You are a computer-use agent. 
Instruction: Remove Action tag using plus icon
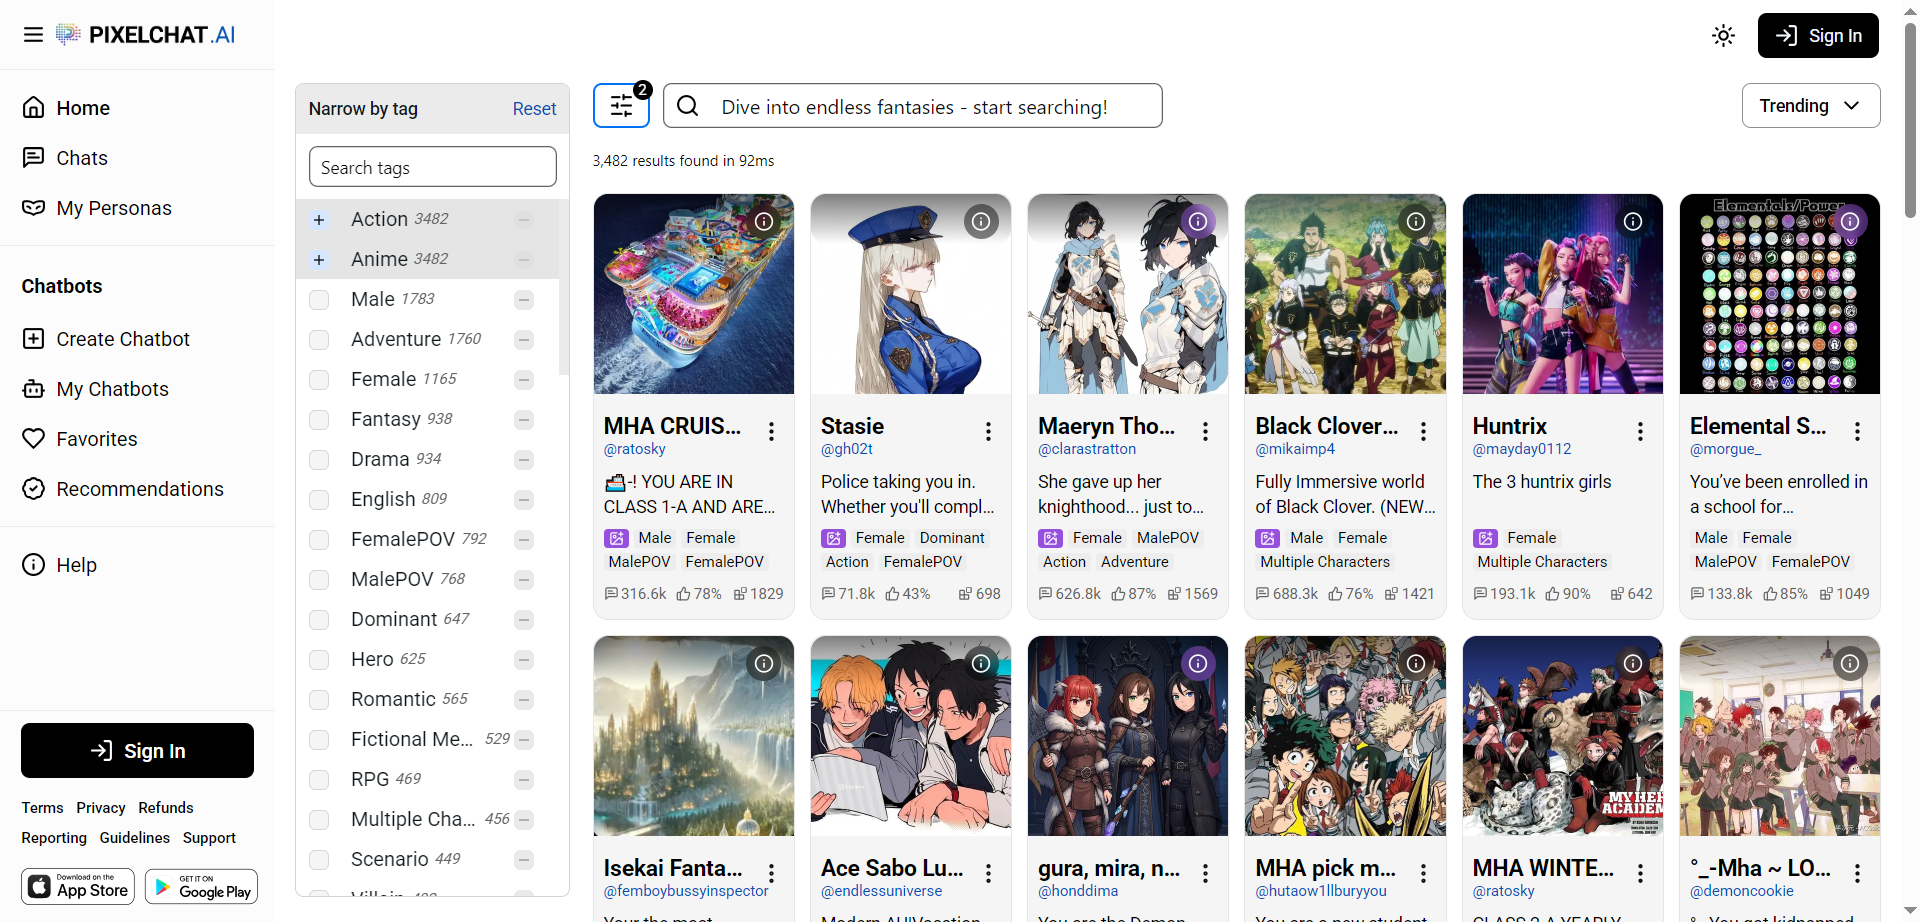319,220
